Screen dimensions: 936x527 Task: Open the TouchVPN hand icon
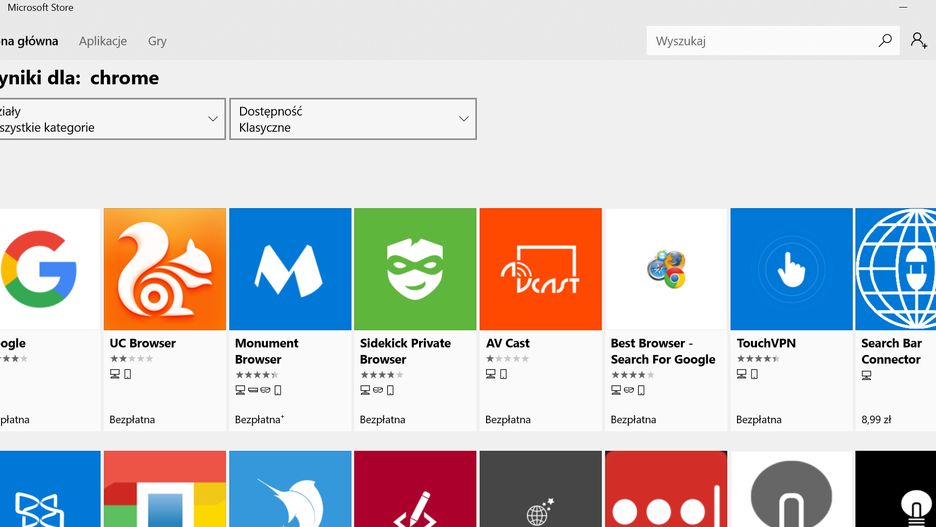[x=792, y=269]
